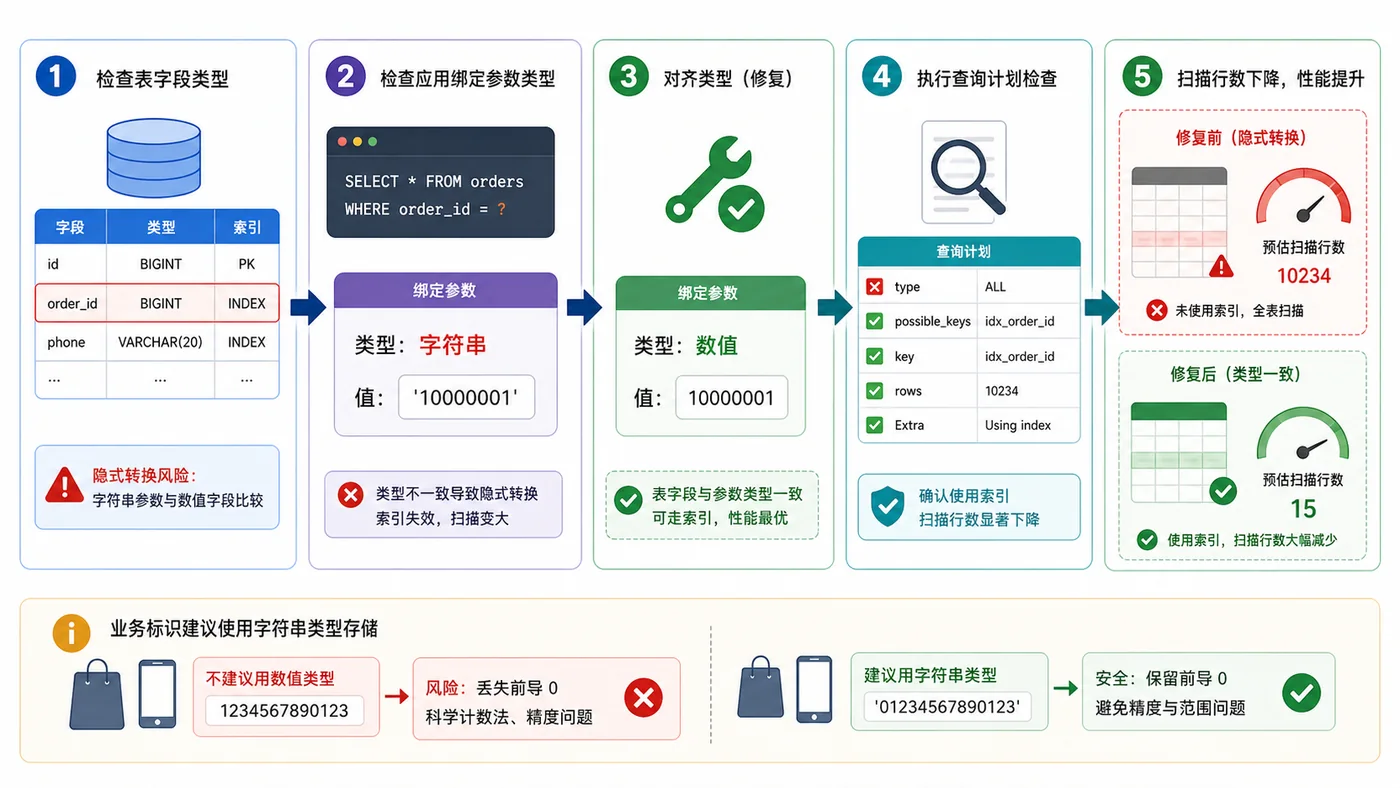Click green check beside 使用索引，扫描行数大幅减少
1400x788 pixels.
tap(1147, 540)
